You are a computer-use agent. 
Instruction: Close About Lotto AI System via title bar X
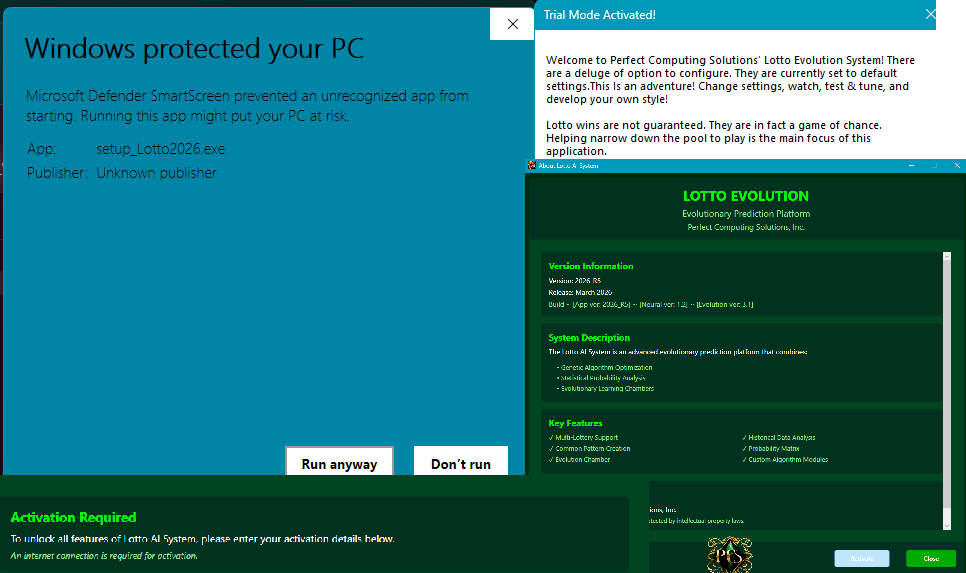pyautogui.click(x=957, y=165)
